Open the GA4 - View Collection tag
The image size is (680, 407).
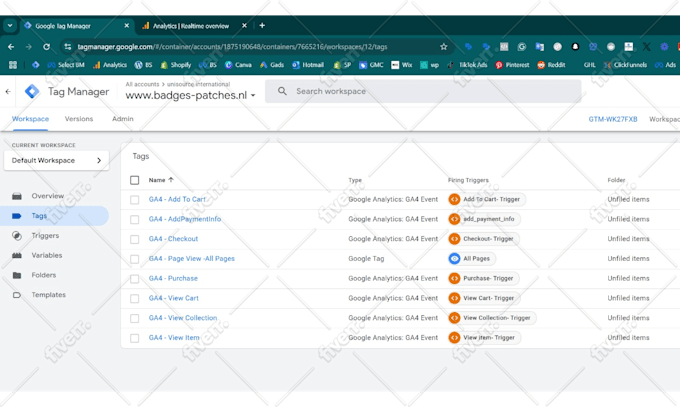click(183, 318)
